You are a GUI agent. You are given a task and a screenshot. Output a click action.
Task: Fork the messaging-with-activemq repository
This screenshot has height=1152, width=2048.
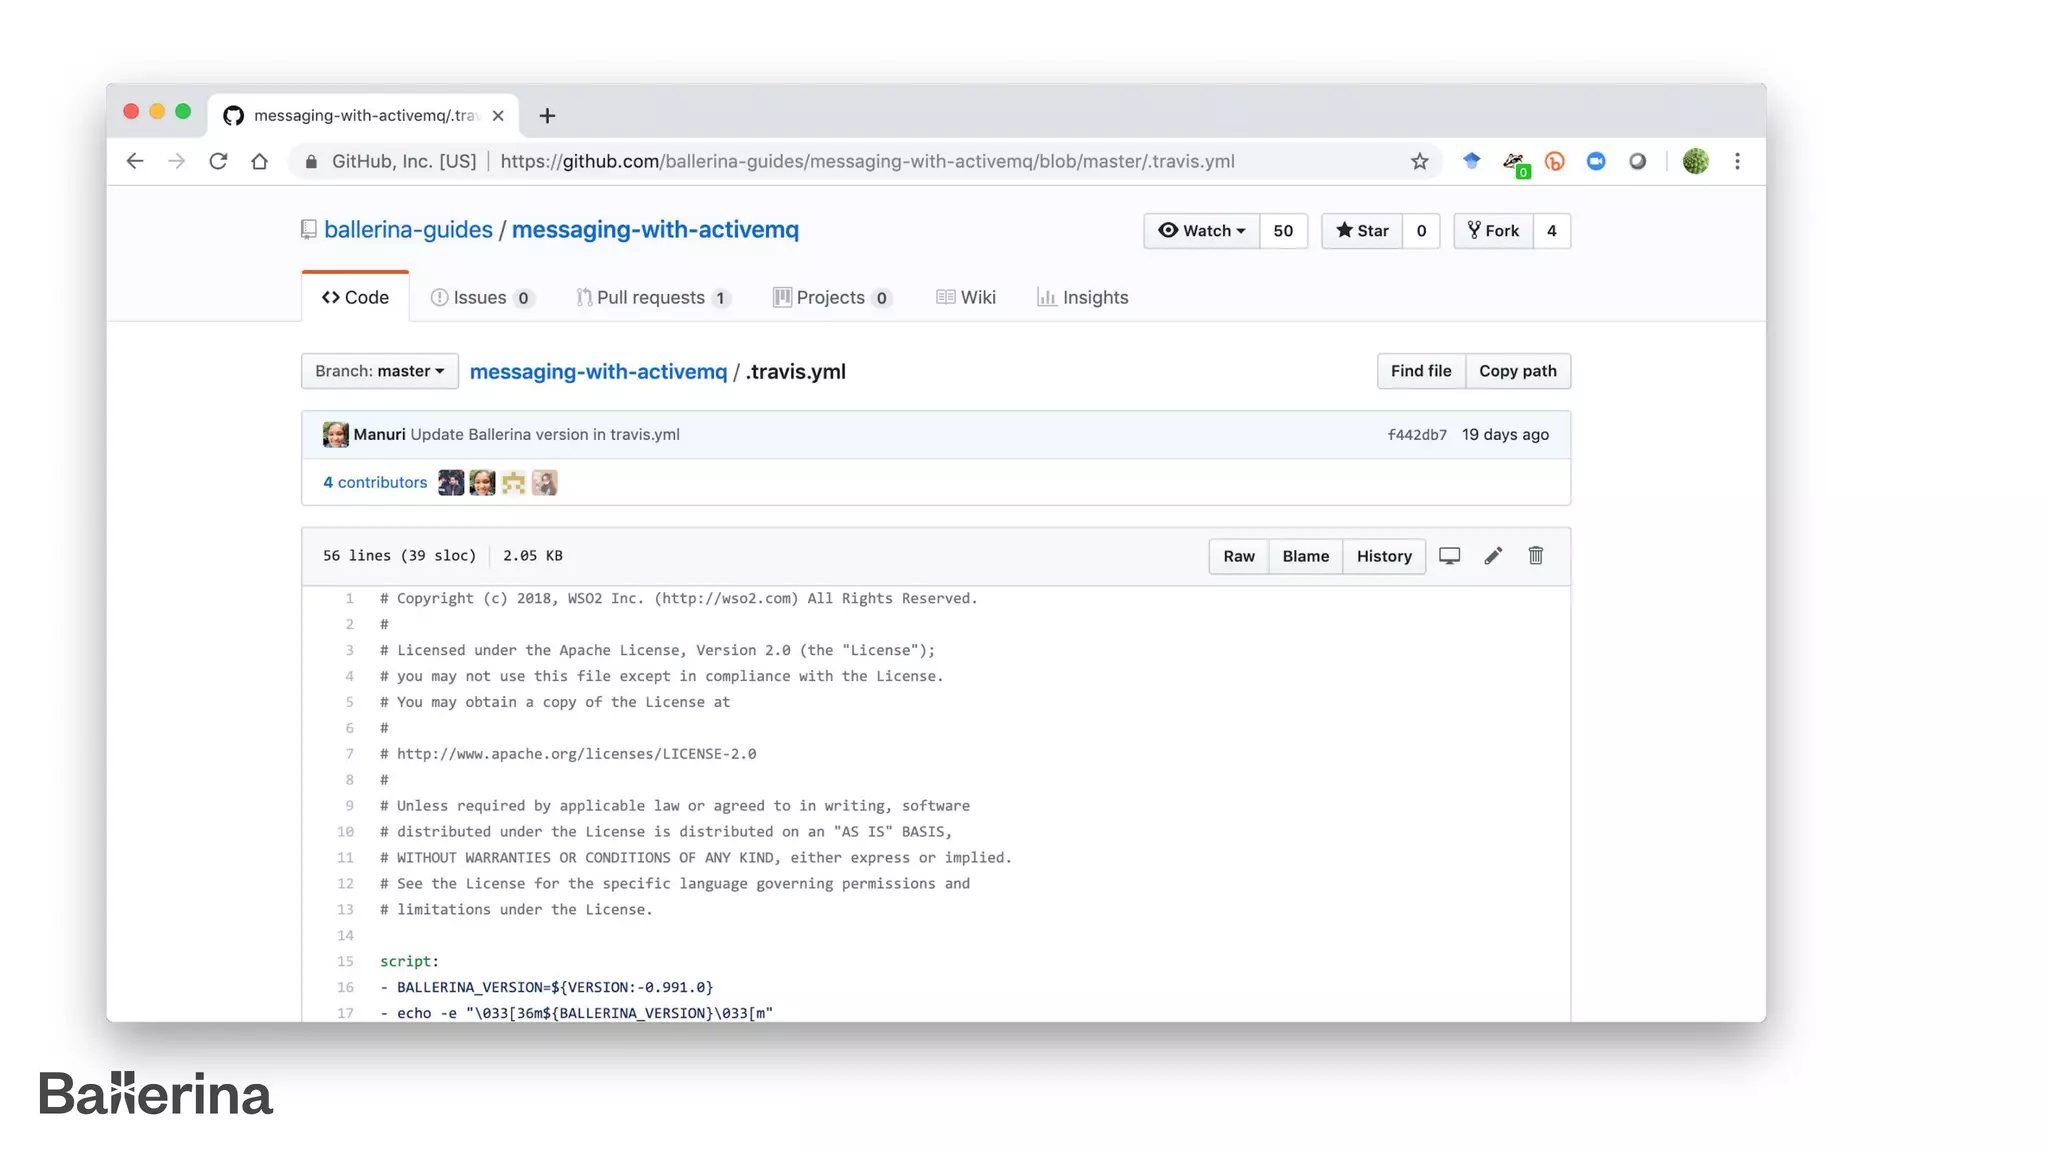point(1493,231)
